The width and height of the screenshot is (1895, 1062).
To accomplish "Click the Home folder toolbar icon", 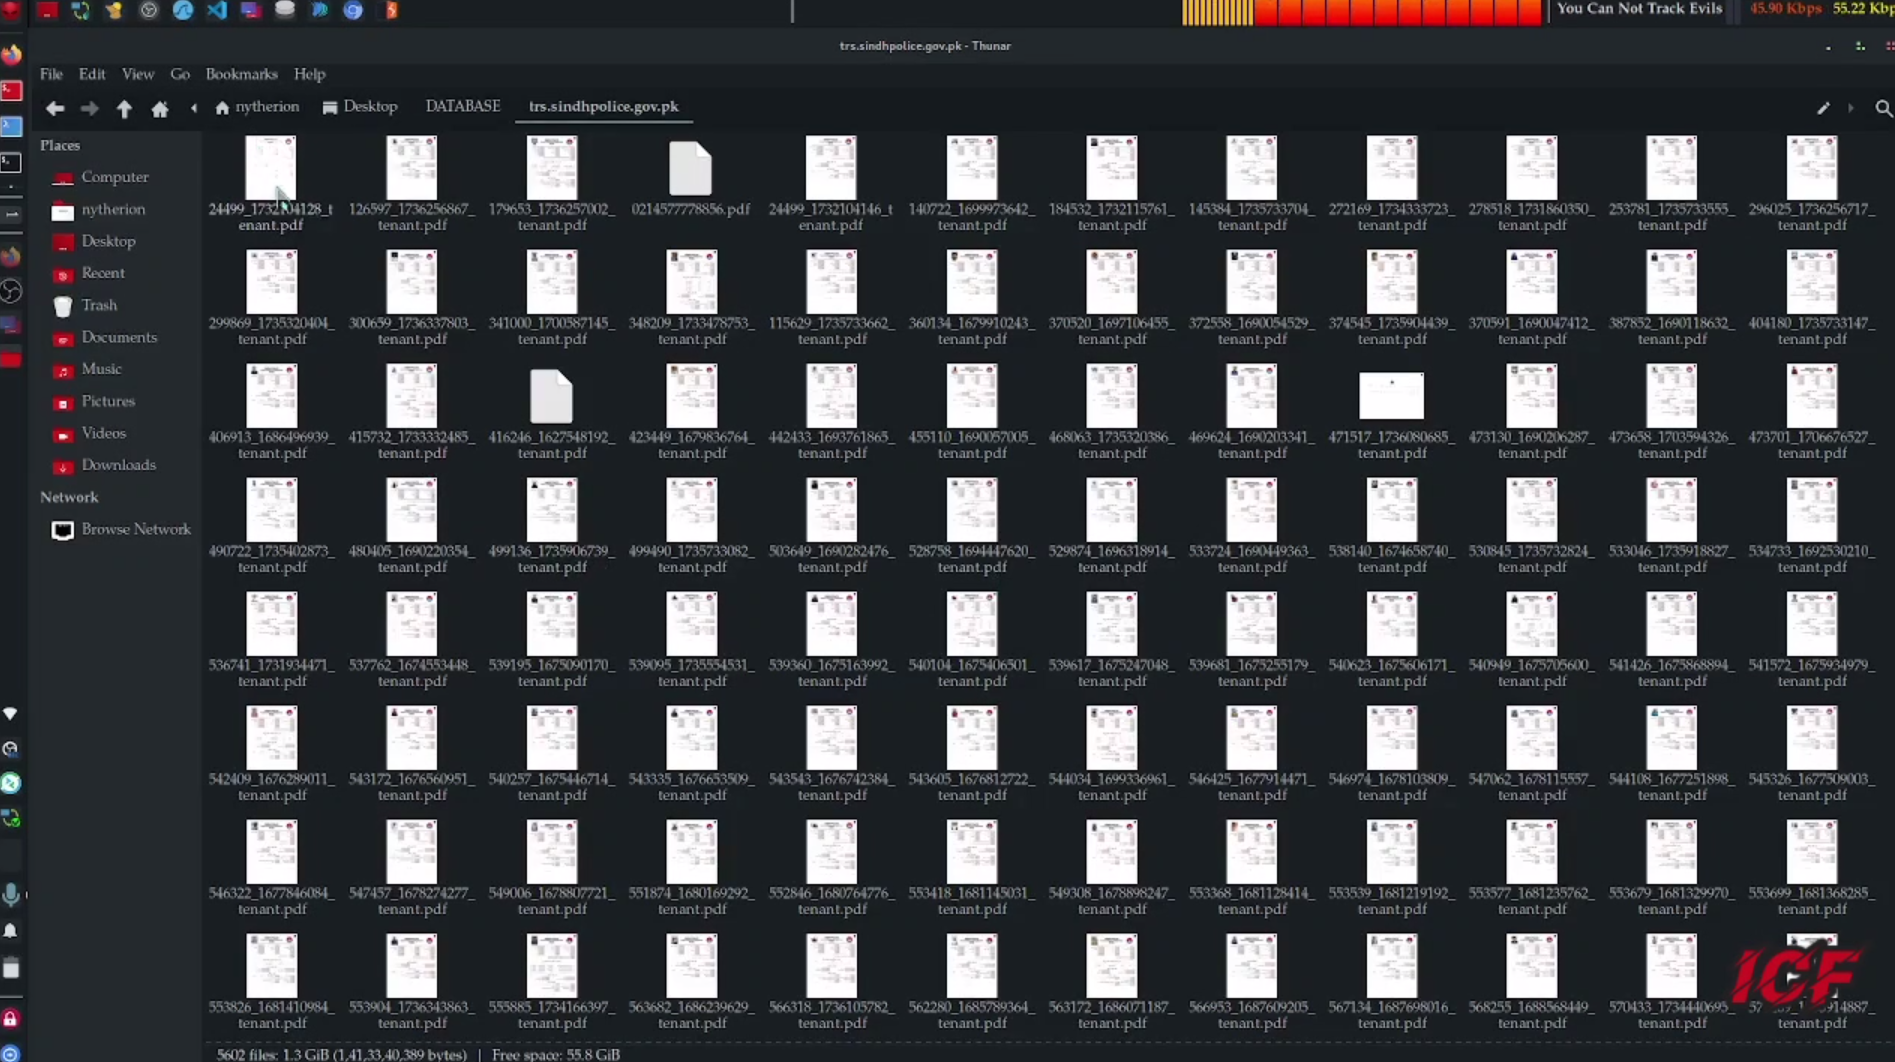I will coord(160,108).
